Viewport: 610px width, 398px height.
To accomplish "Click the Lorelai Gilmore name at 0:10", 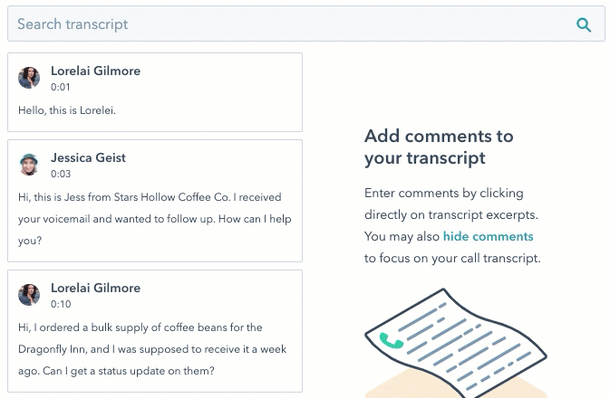I will point(96,288).
